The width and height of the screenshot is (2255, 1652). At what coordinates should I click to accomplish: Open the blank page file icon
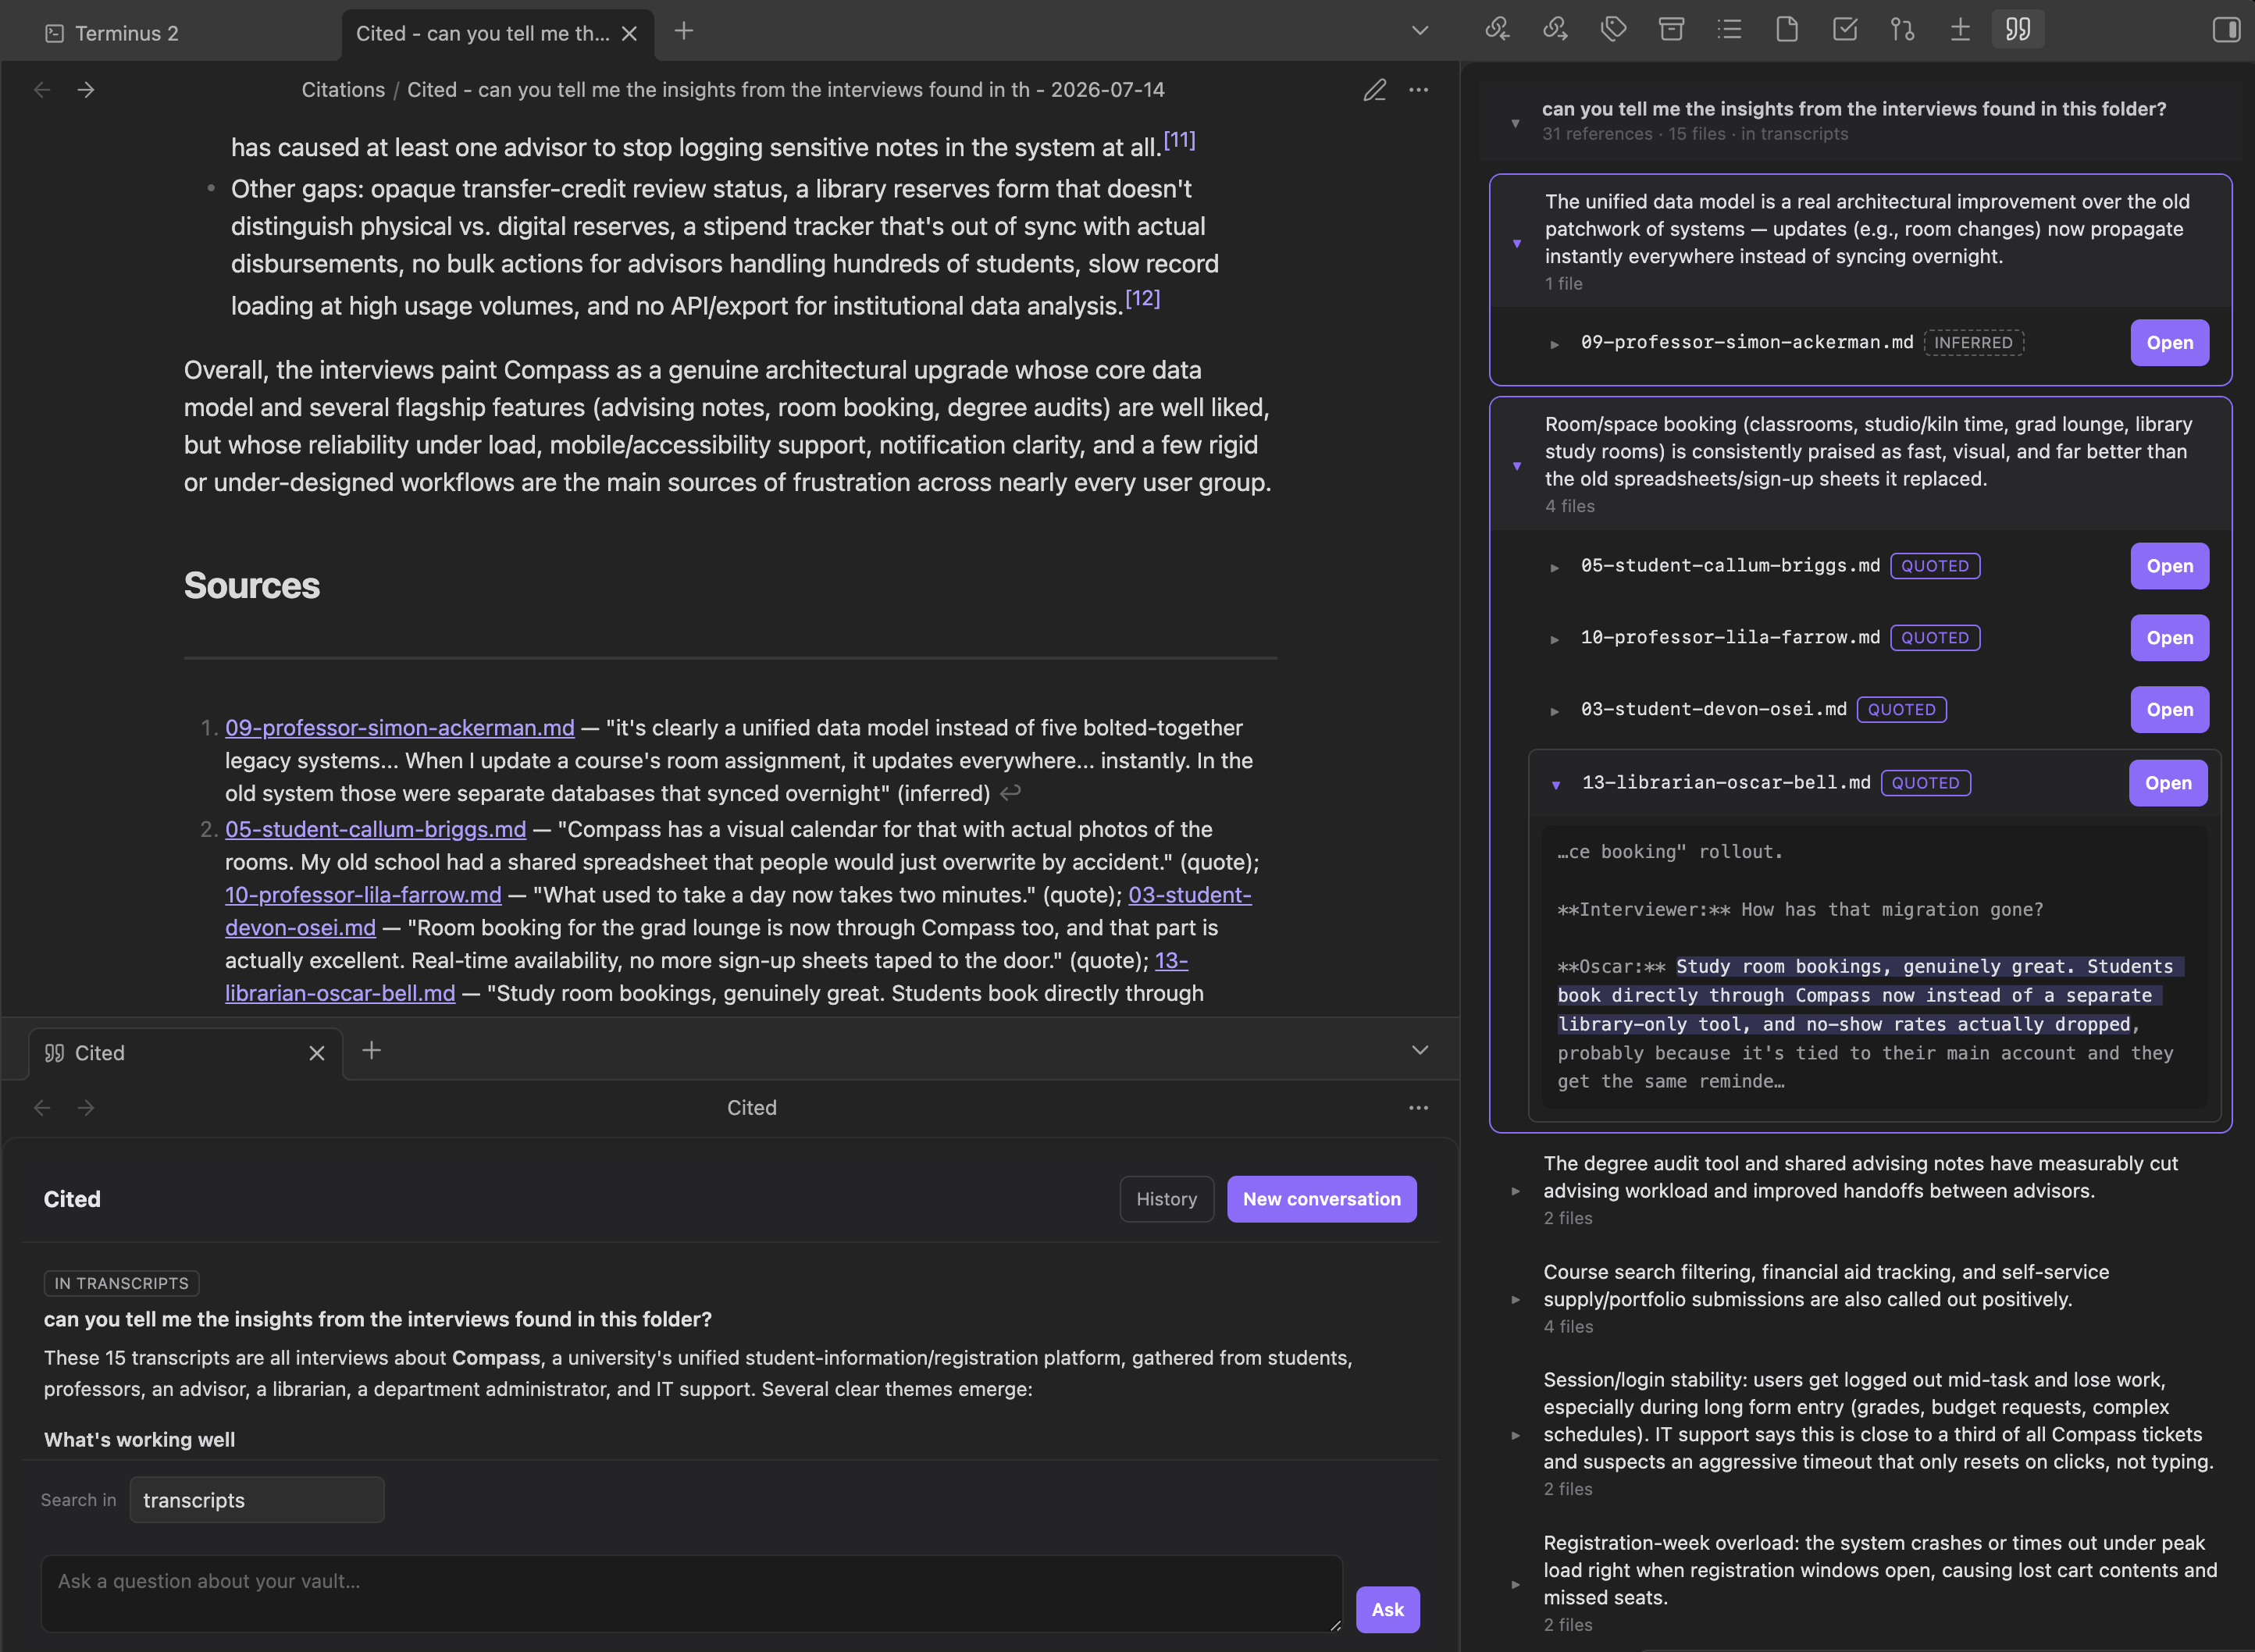tap(1787, 29)
